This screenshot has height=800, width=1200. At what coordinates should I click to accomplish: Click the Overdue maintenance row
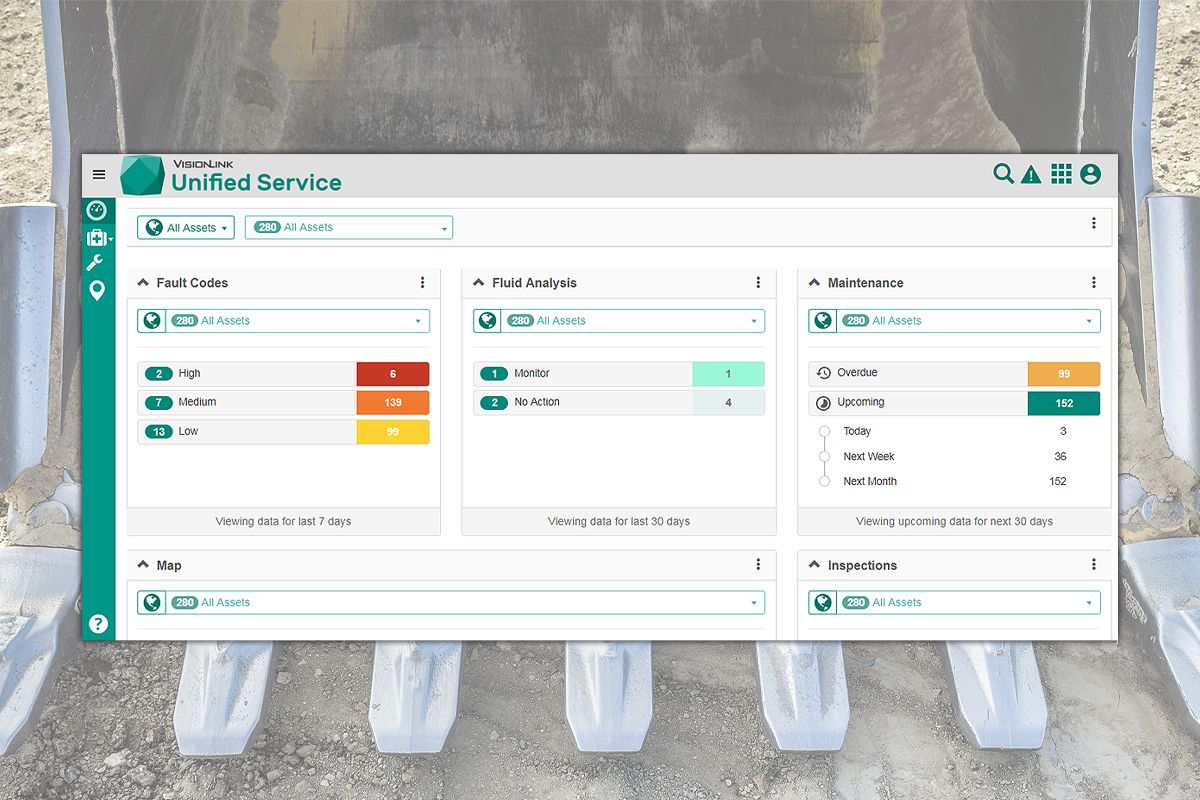click(917, 373)
